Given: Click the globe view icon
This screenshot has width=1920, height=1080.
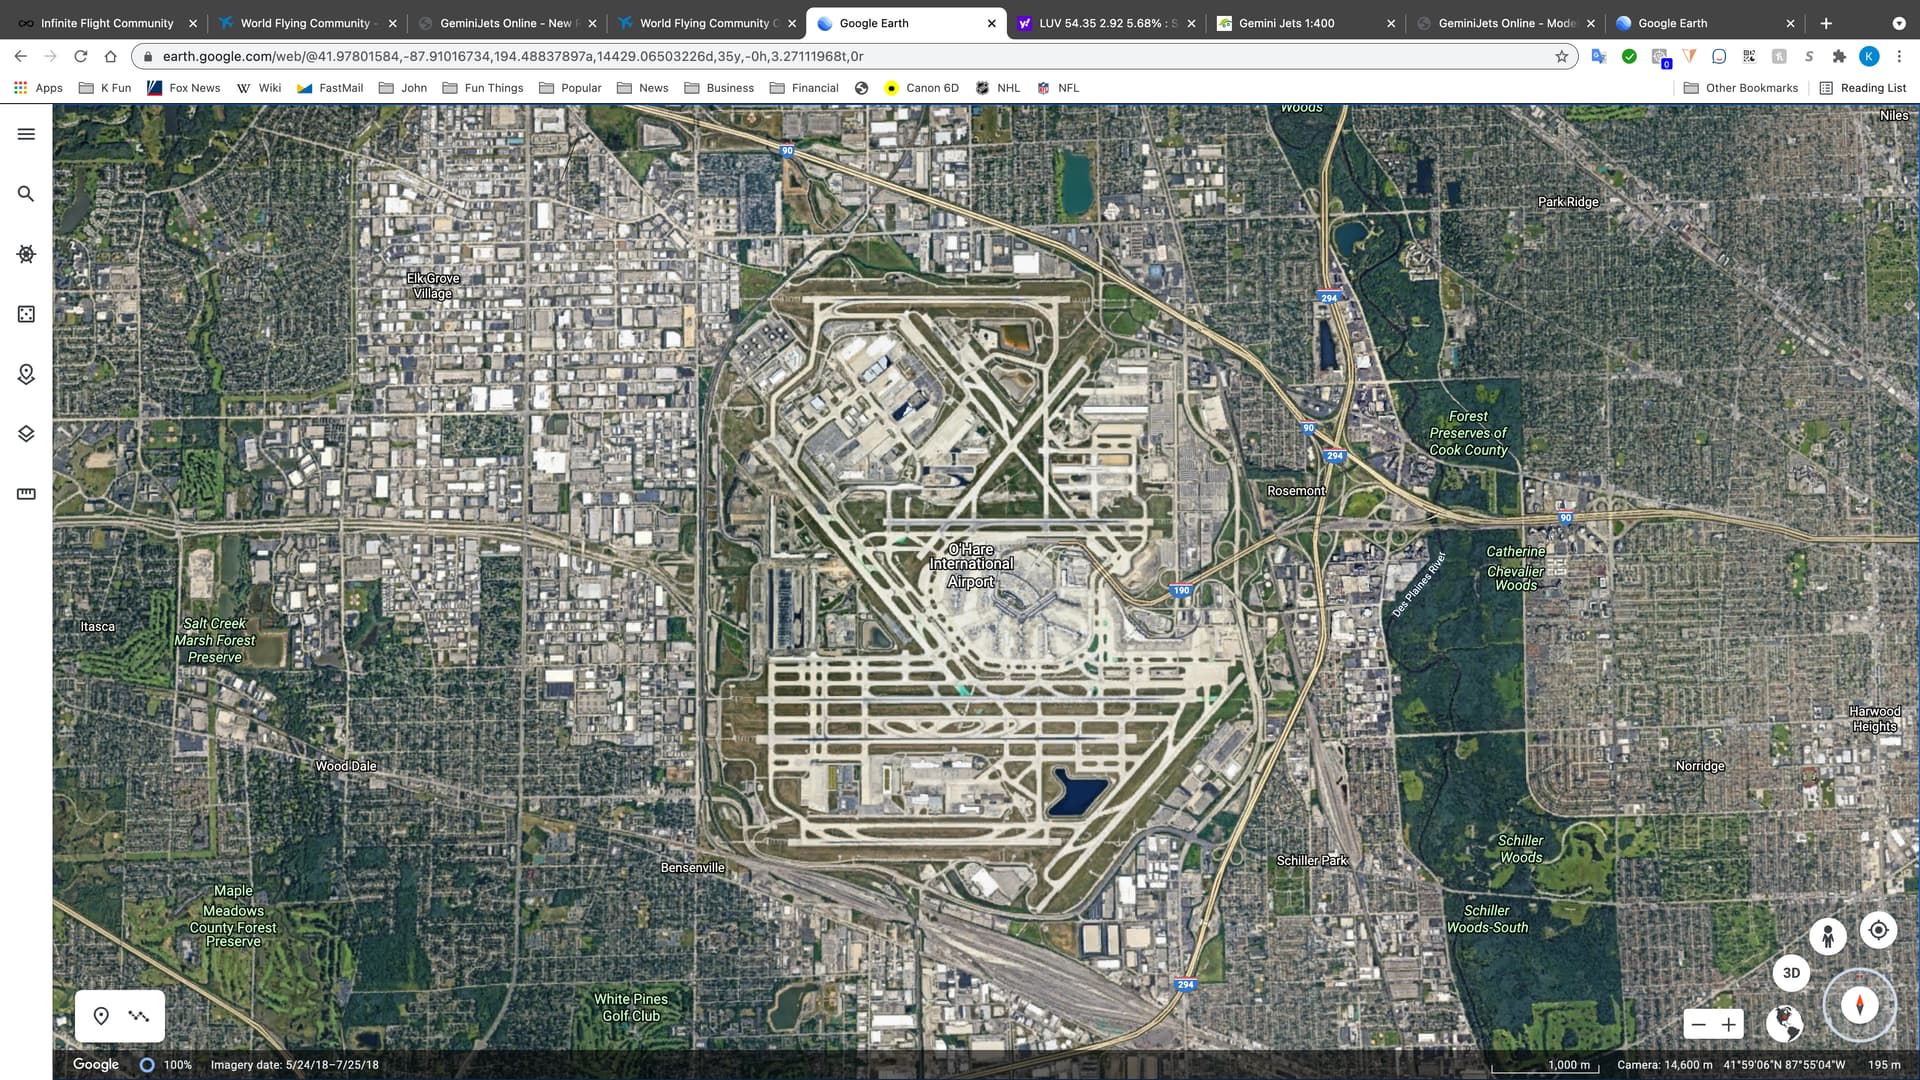Looking at the screenshot, I should tap(1785, 1023).
